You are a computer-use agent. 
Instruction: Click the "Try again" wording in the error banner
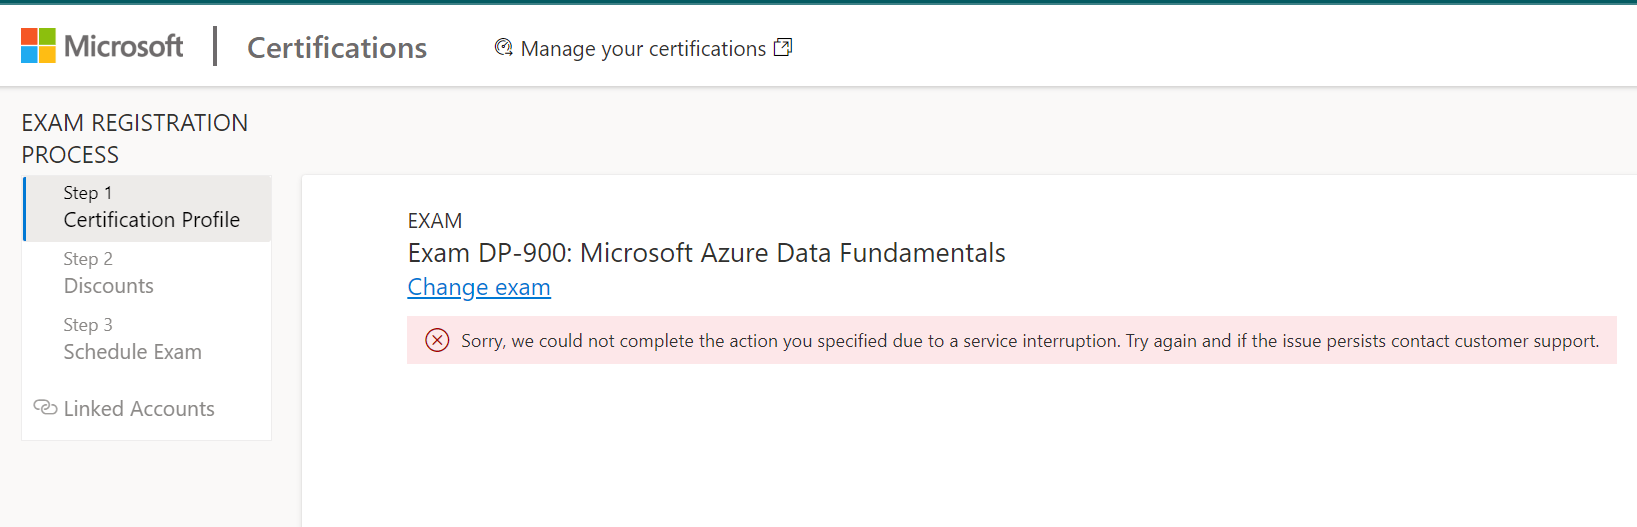pyautogui.click(x=1161, y=341)
